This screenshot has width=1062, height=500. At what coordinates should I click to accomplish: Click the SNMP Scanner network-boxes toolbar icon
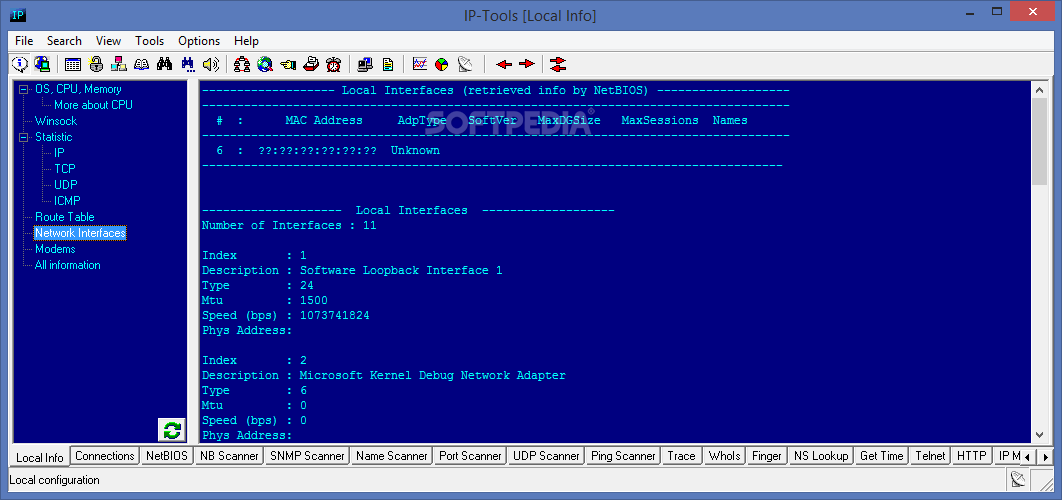tap(119, 64)
